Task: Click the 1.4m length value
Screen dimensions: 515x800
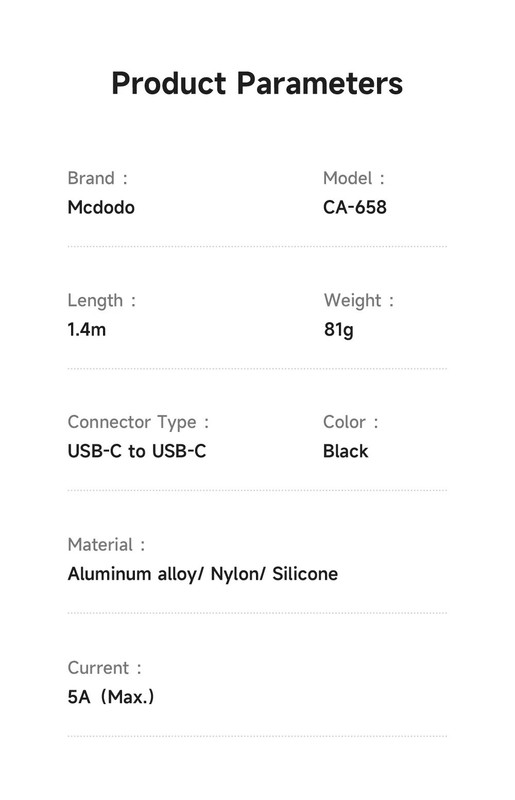Action: coord(86,330)
